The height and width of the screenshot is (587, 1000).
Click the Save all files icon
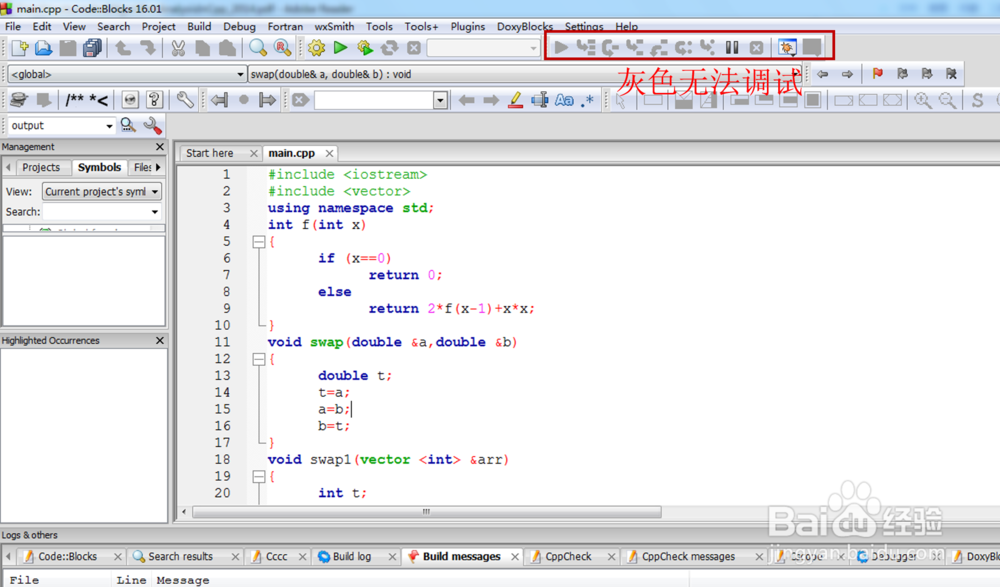pos(92,48)
